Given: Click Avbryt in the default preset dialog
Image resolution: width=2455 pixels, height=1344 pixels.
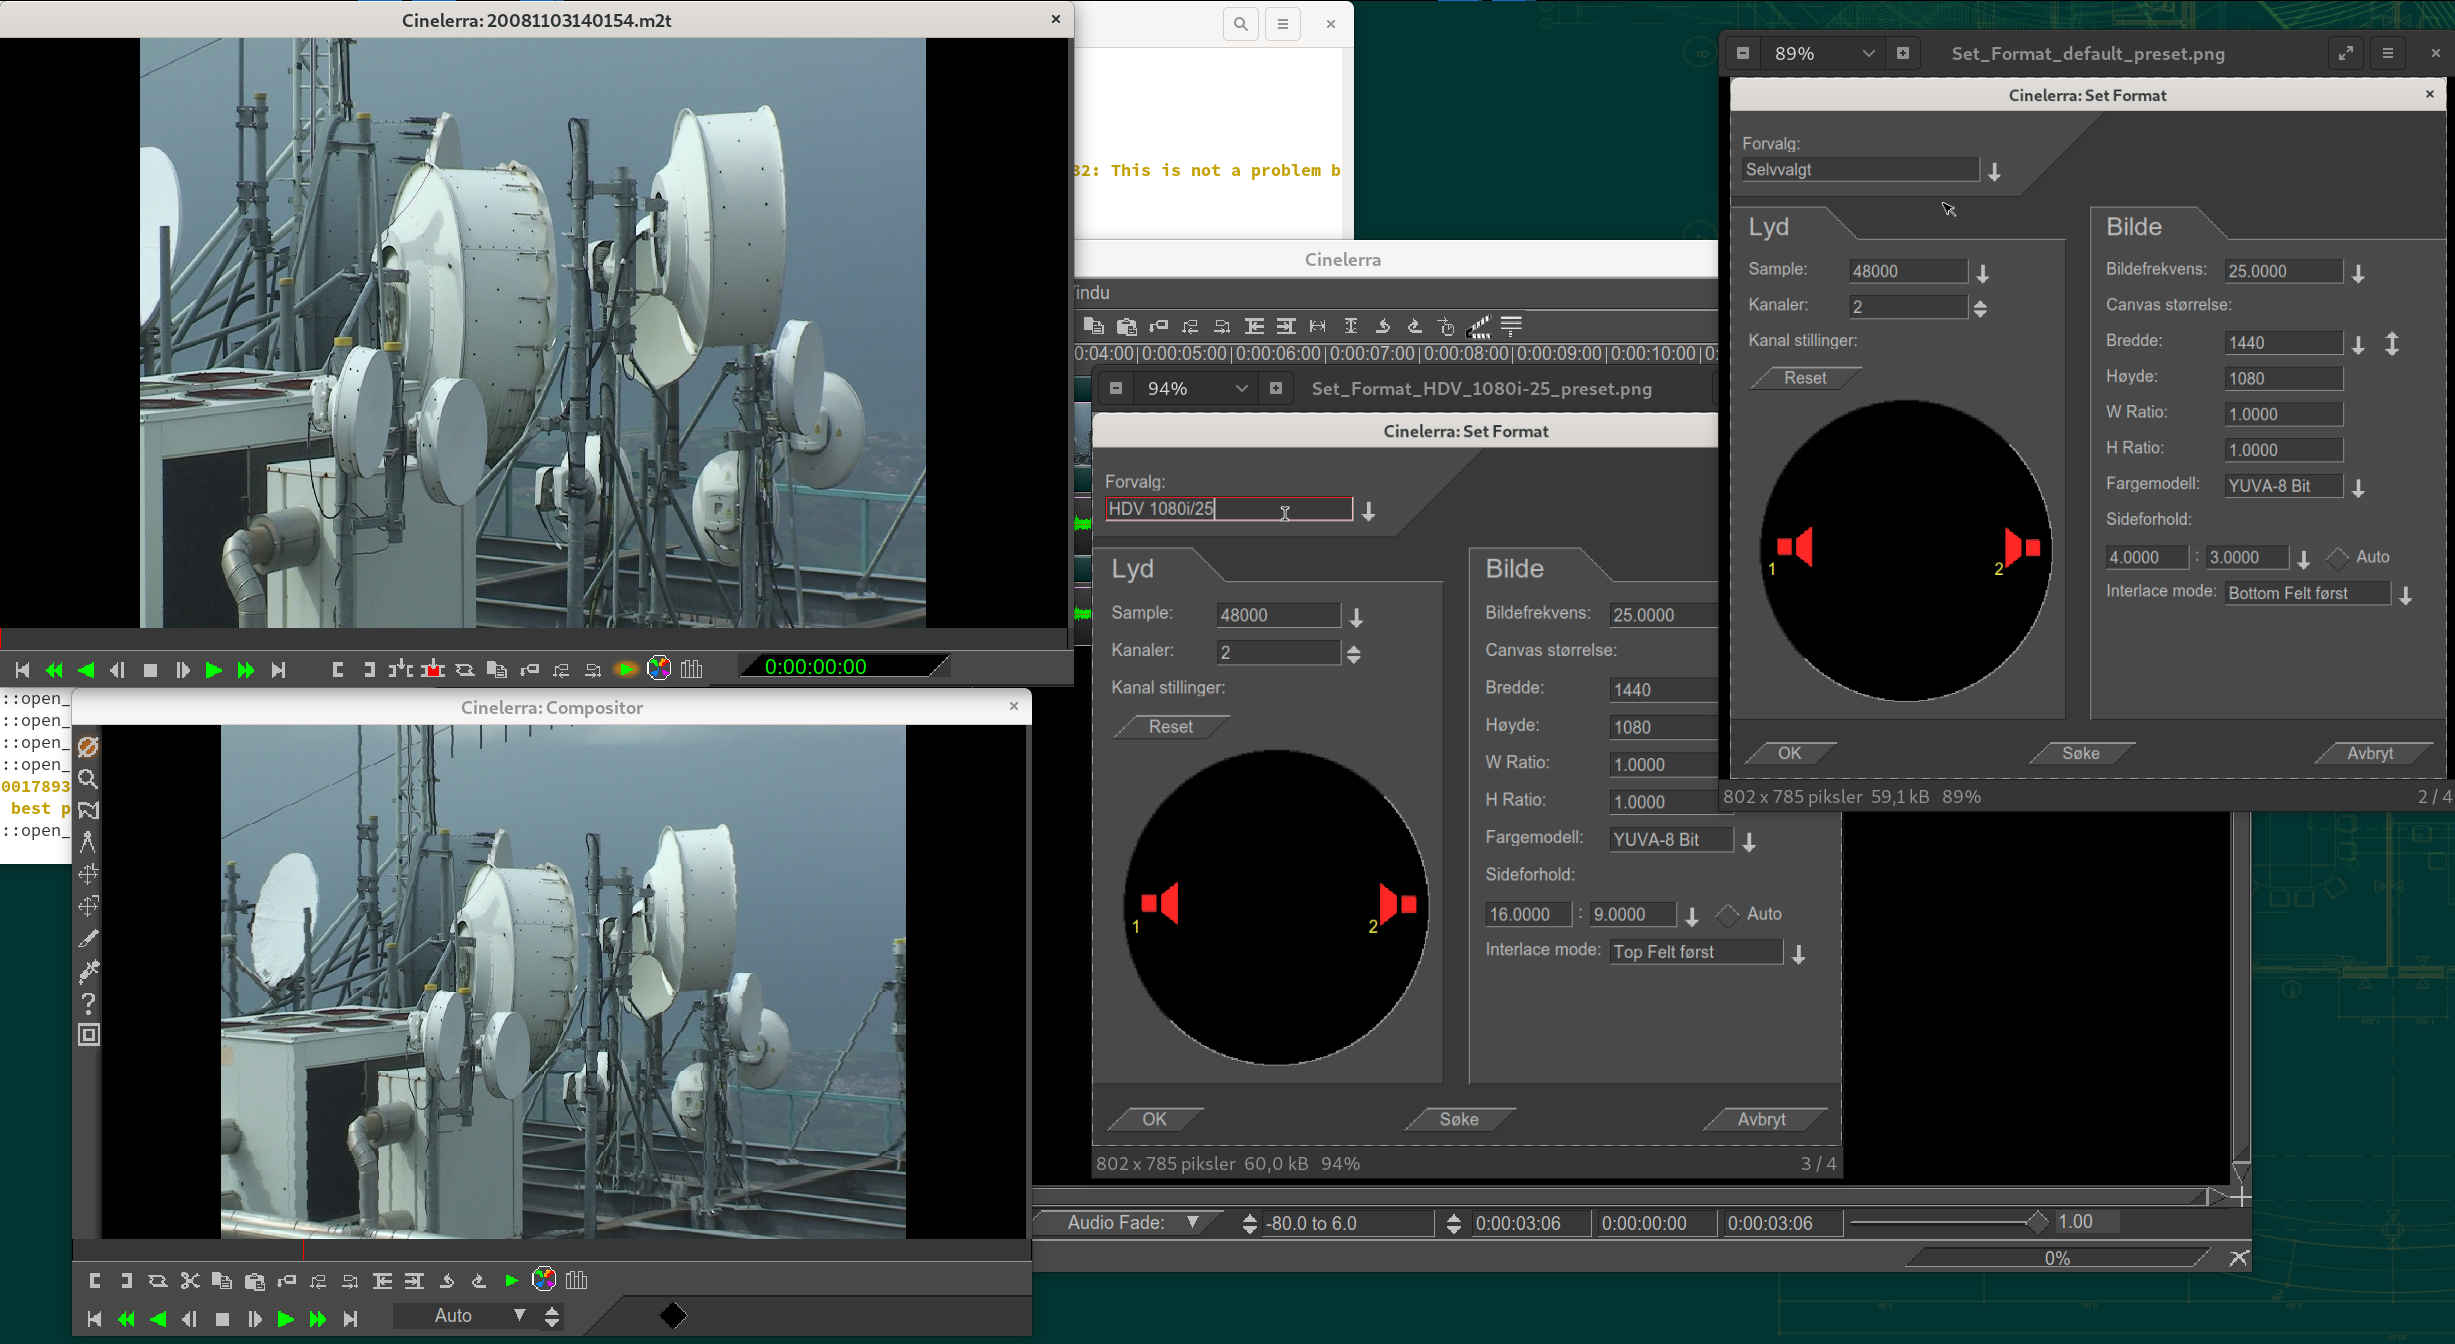Looking at the screenshot, I should point(2369,753).
